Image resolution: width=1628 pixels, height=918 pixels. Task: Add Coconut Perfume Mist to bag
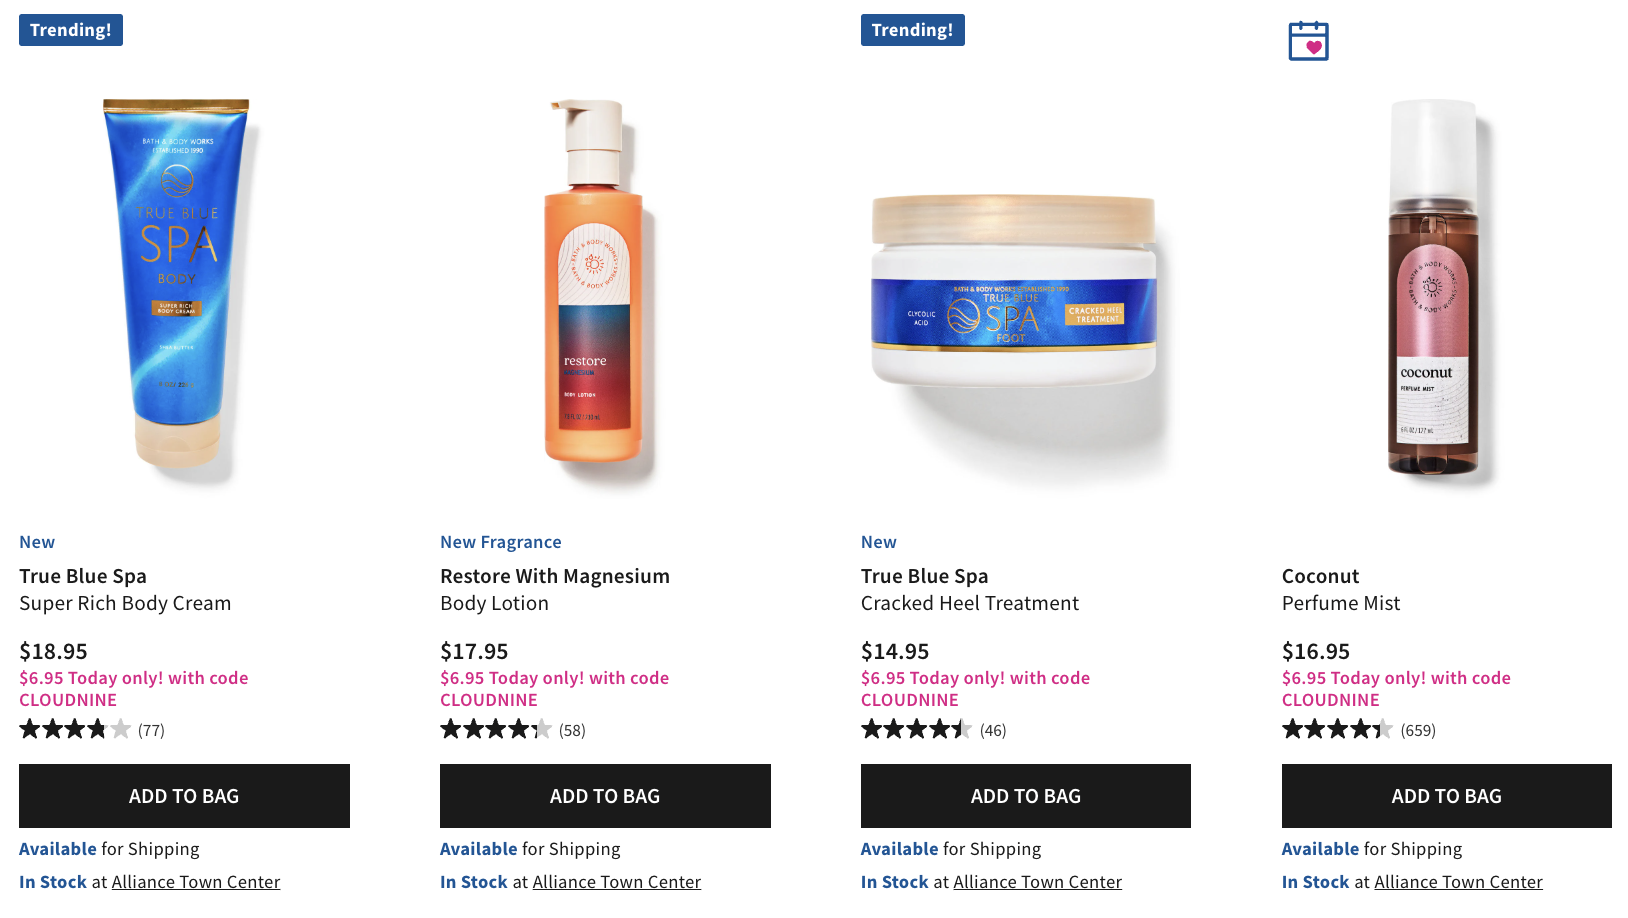[1447, 796]
